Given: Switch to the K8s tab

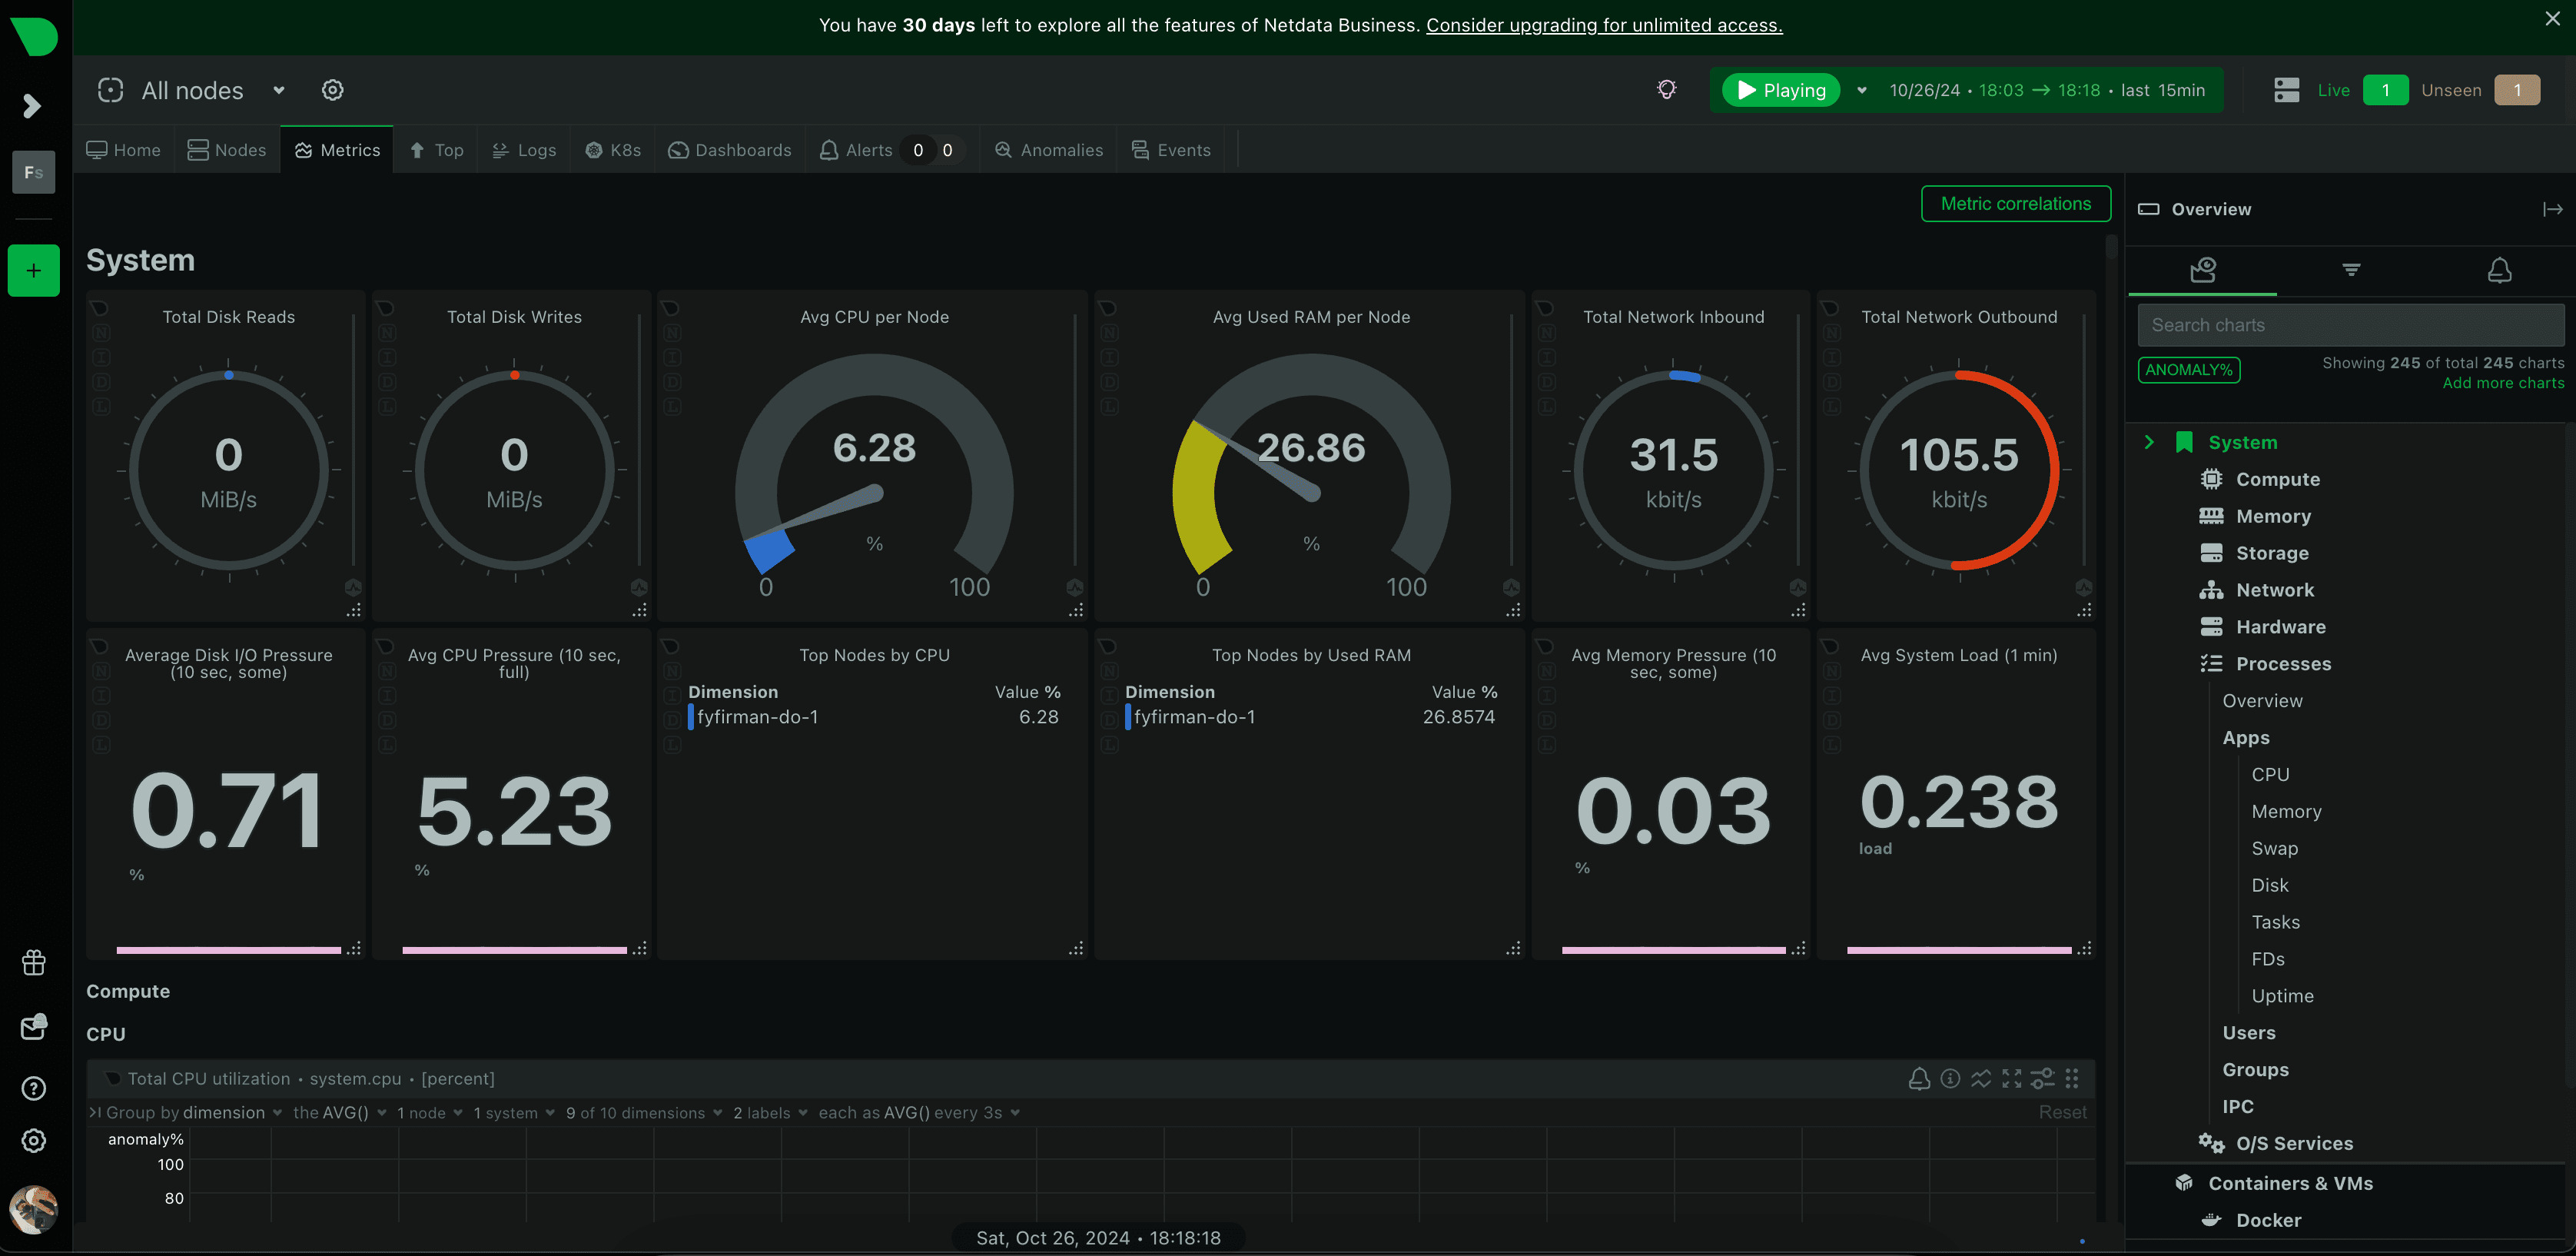Looking at the screenshot, I should 613,150.
